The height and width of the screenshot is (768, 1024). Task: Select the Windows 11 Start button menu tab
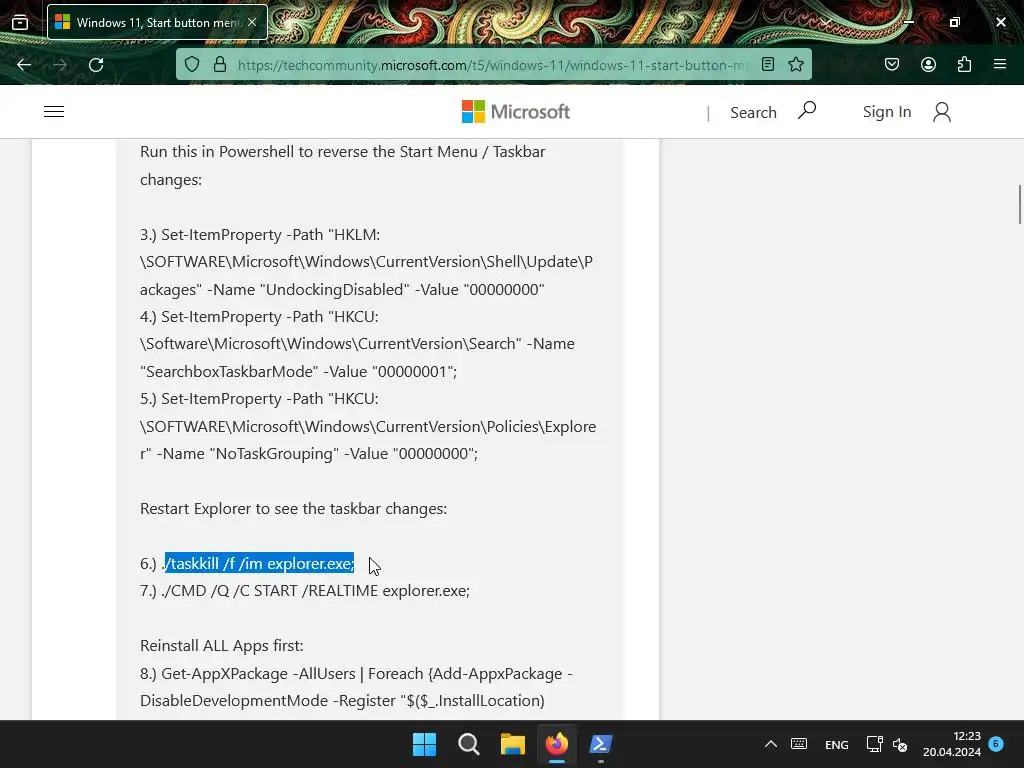pyautogui.click(x=157, y=22)
